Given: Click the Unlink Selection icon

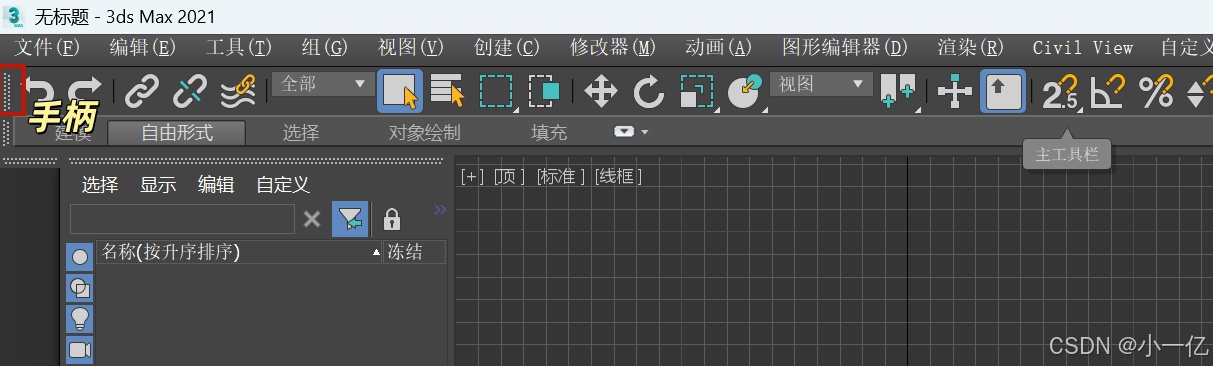Looking at the screenshot, I should click(189, 92).
